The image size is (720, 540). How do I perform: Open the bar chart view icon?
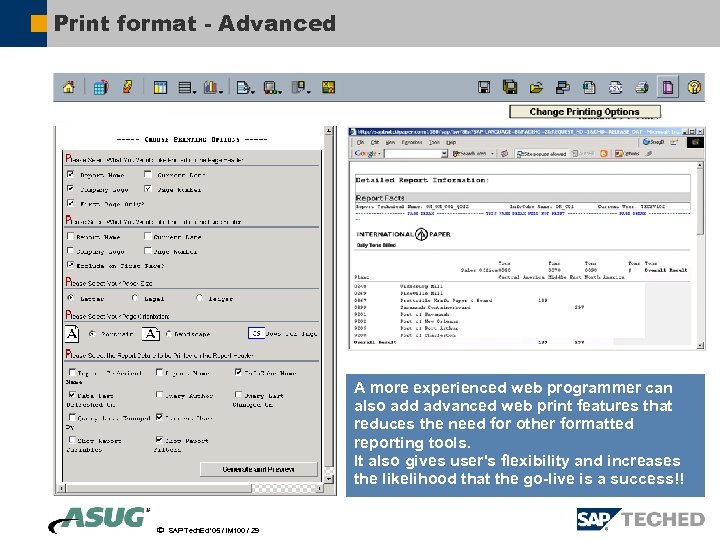tap(211, 87)
